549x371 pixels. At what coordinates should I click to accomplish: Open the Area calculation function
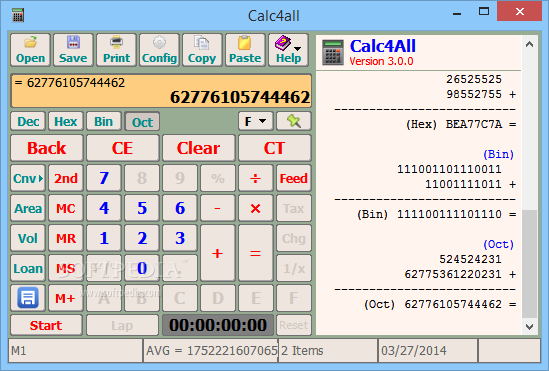click(x=28, y=208)
